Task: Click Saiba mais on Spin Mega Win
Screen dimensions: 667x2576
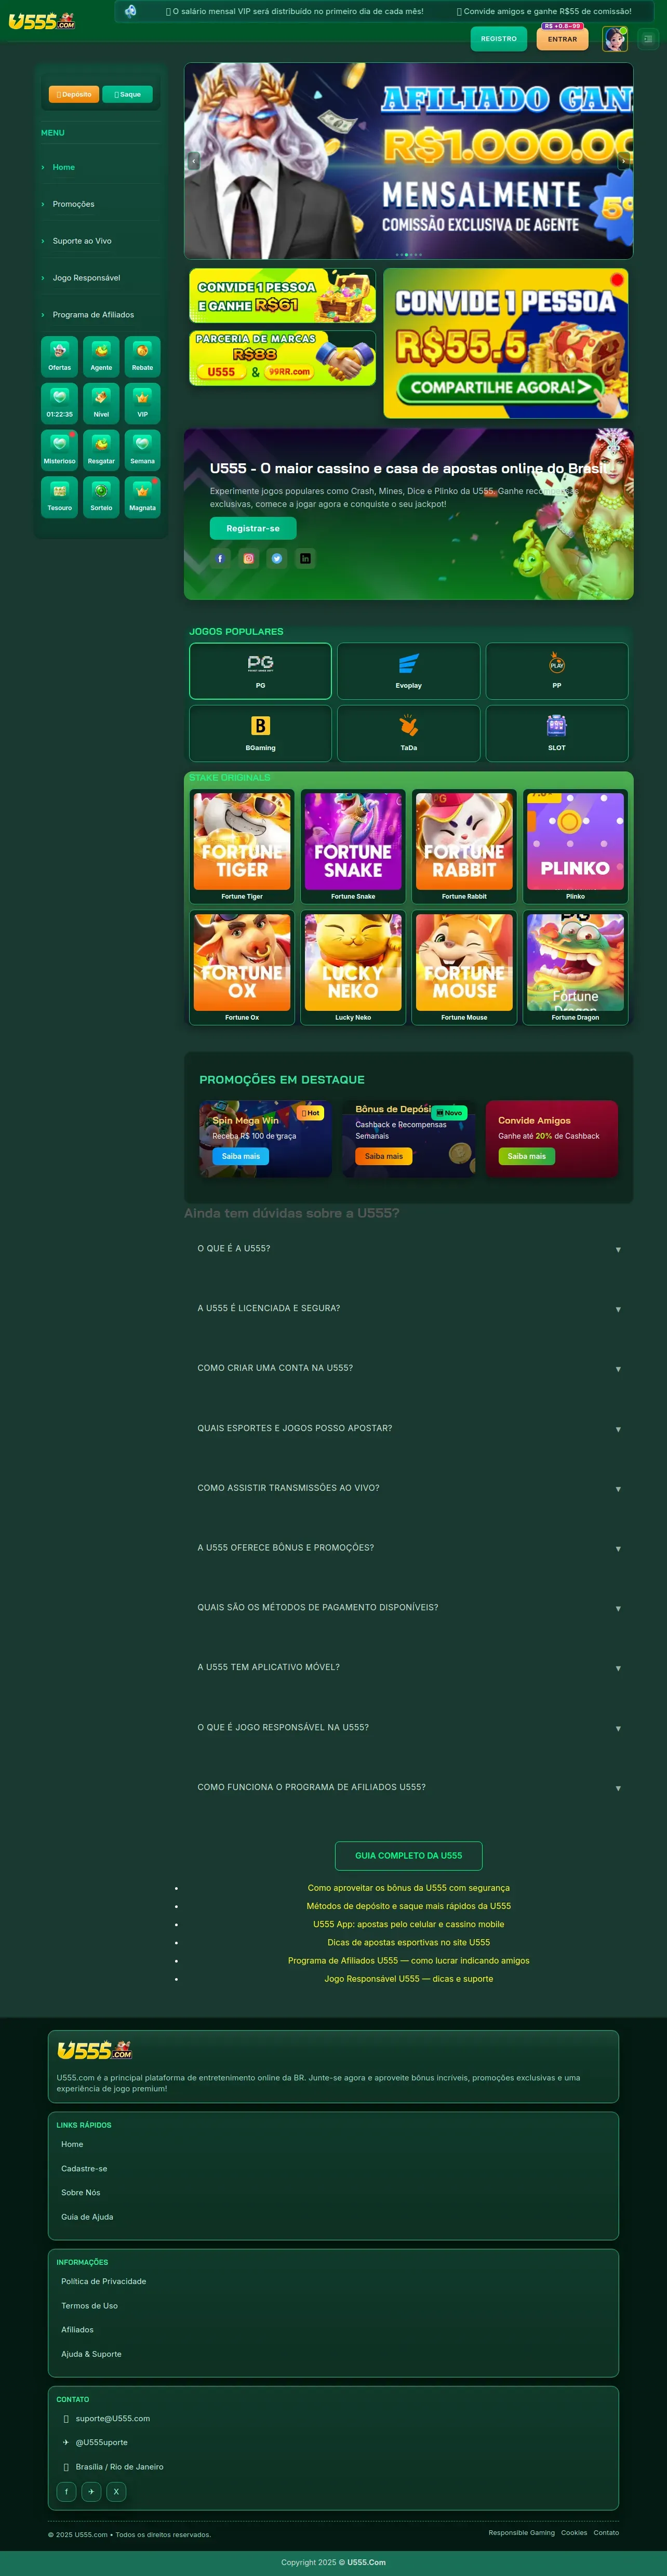Action: [x=240, y=1156]
